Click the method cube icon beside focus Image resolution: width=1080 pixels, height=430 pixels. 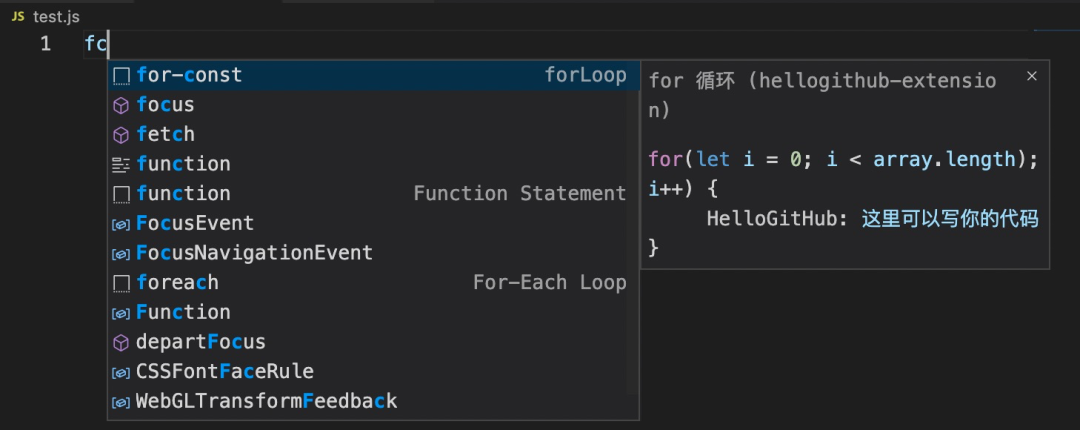(121, 105)
